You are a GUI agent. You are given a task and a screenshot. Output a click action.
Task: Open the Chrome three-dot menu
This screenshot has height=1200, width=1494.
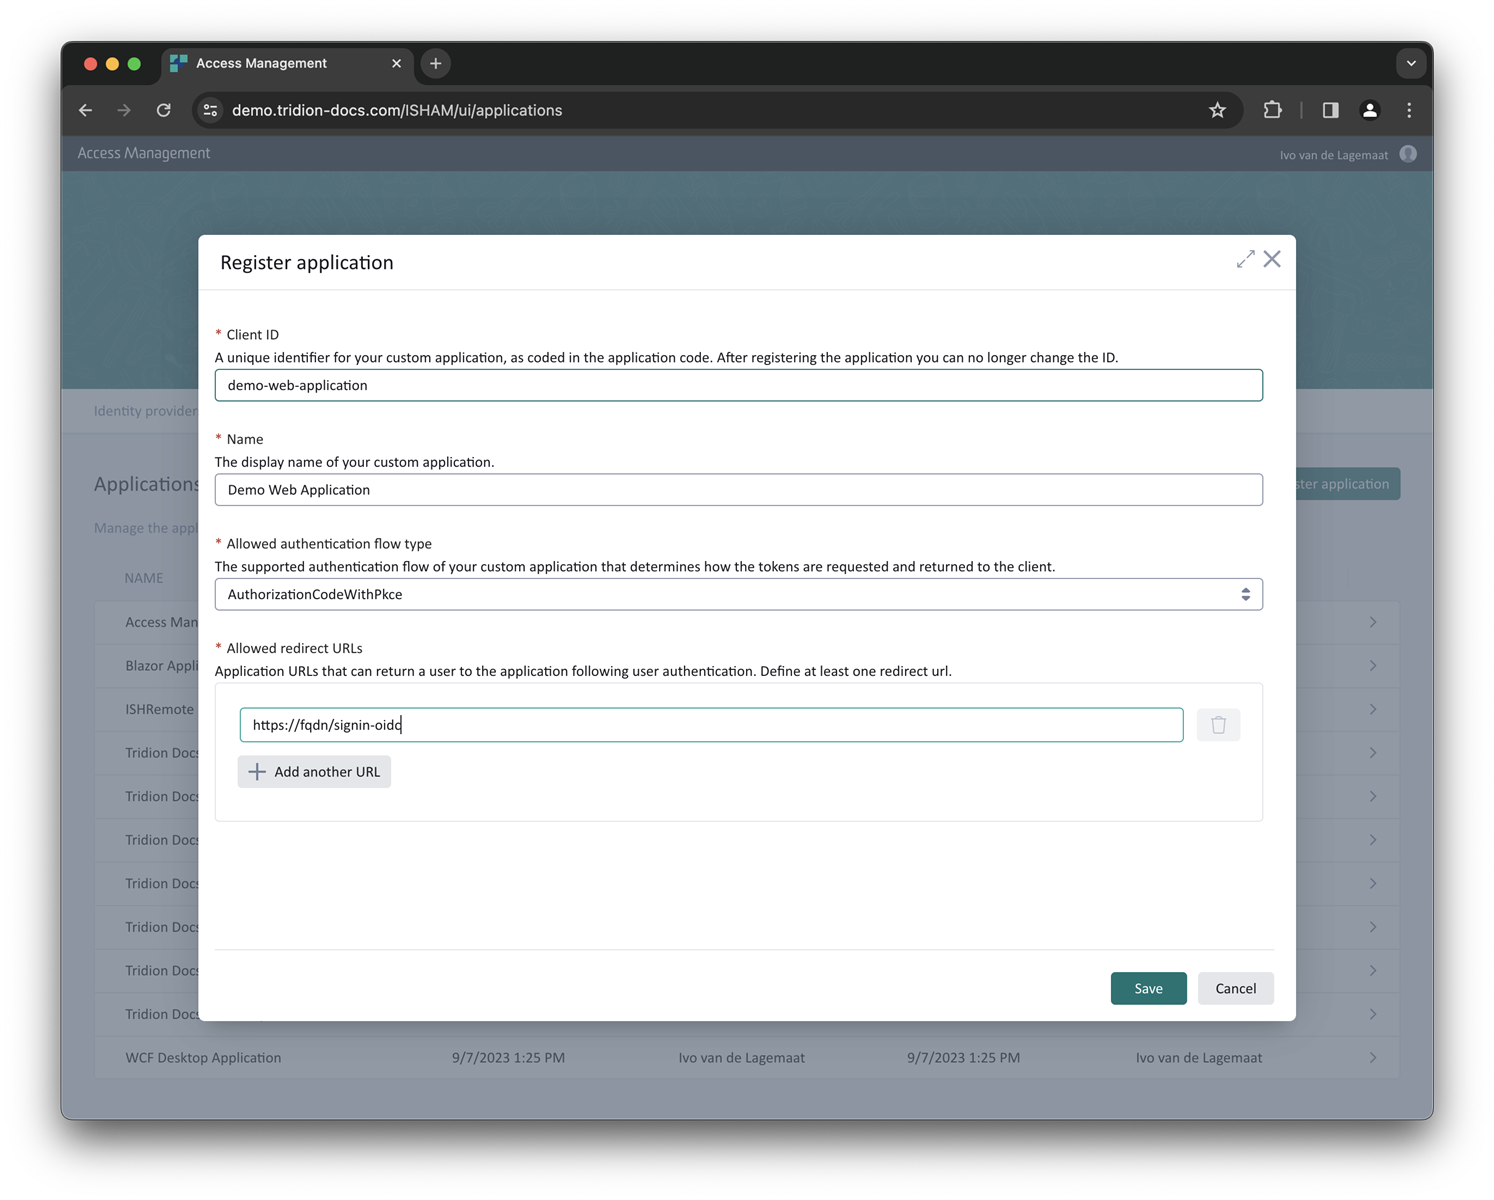click(1409, 110)
